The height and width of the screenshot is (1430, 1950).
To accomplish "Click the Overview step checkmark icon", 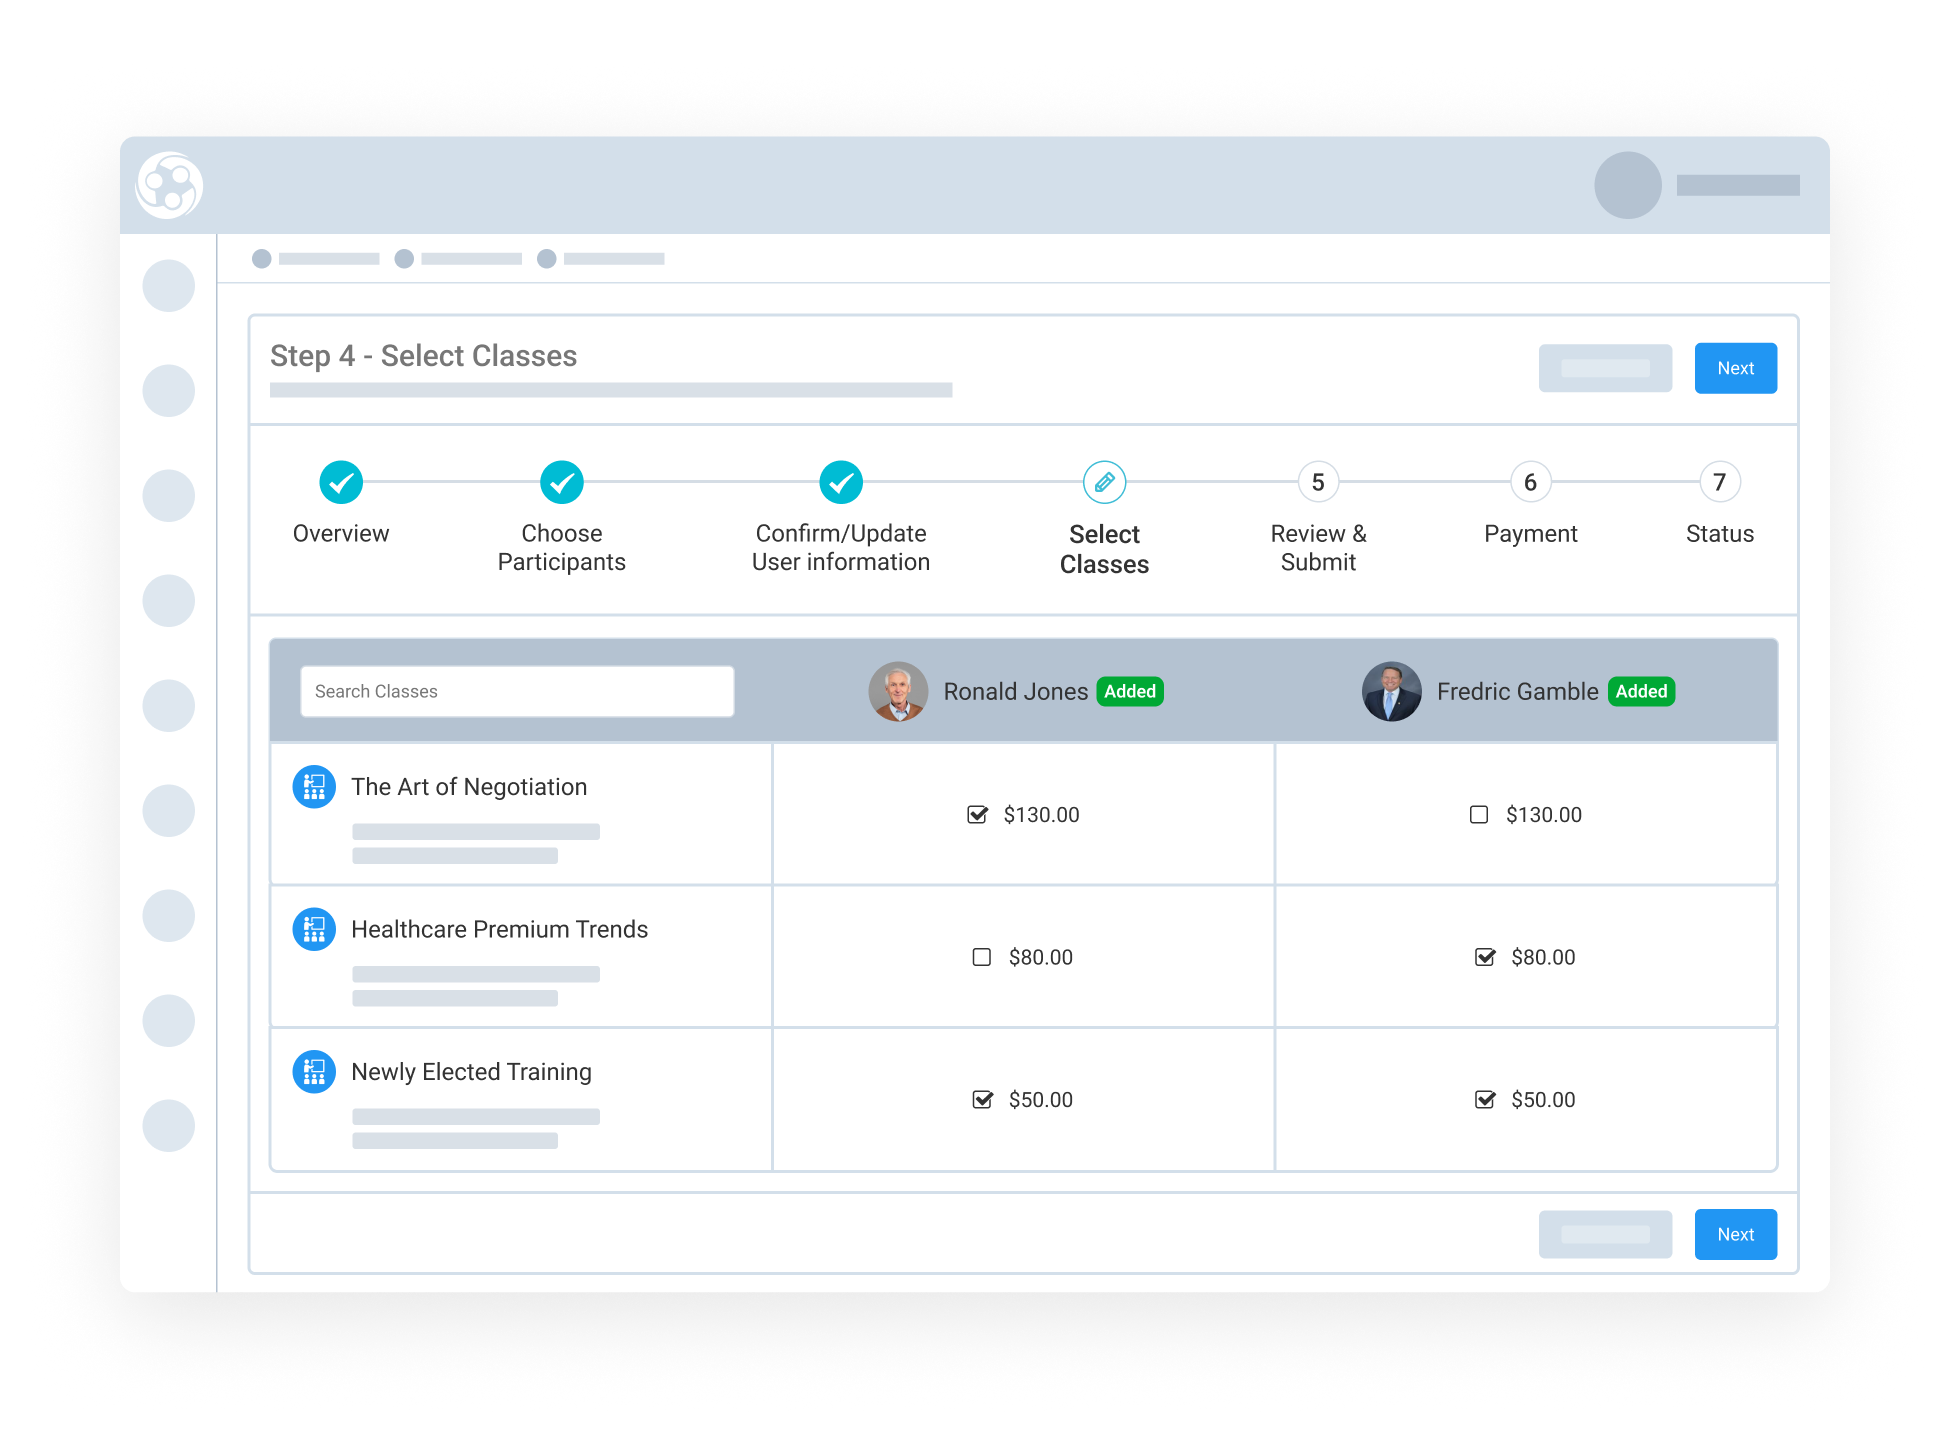I will coord(341,482).
